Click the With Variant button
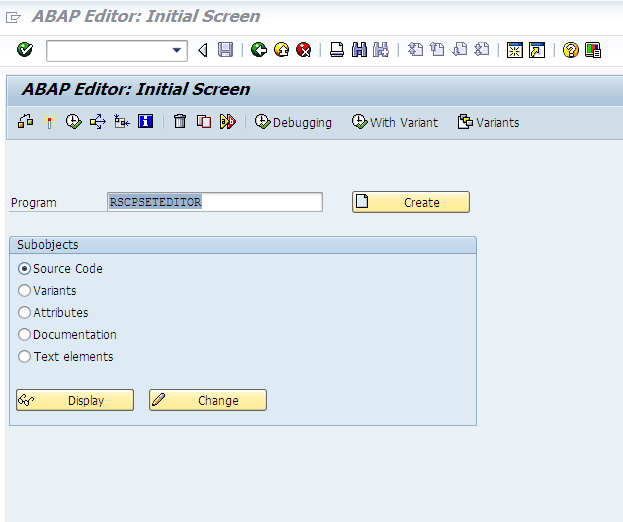The height and width of the screenshot is (522, 623). [x=395, y=122]
